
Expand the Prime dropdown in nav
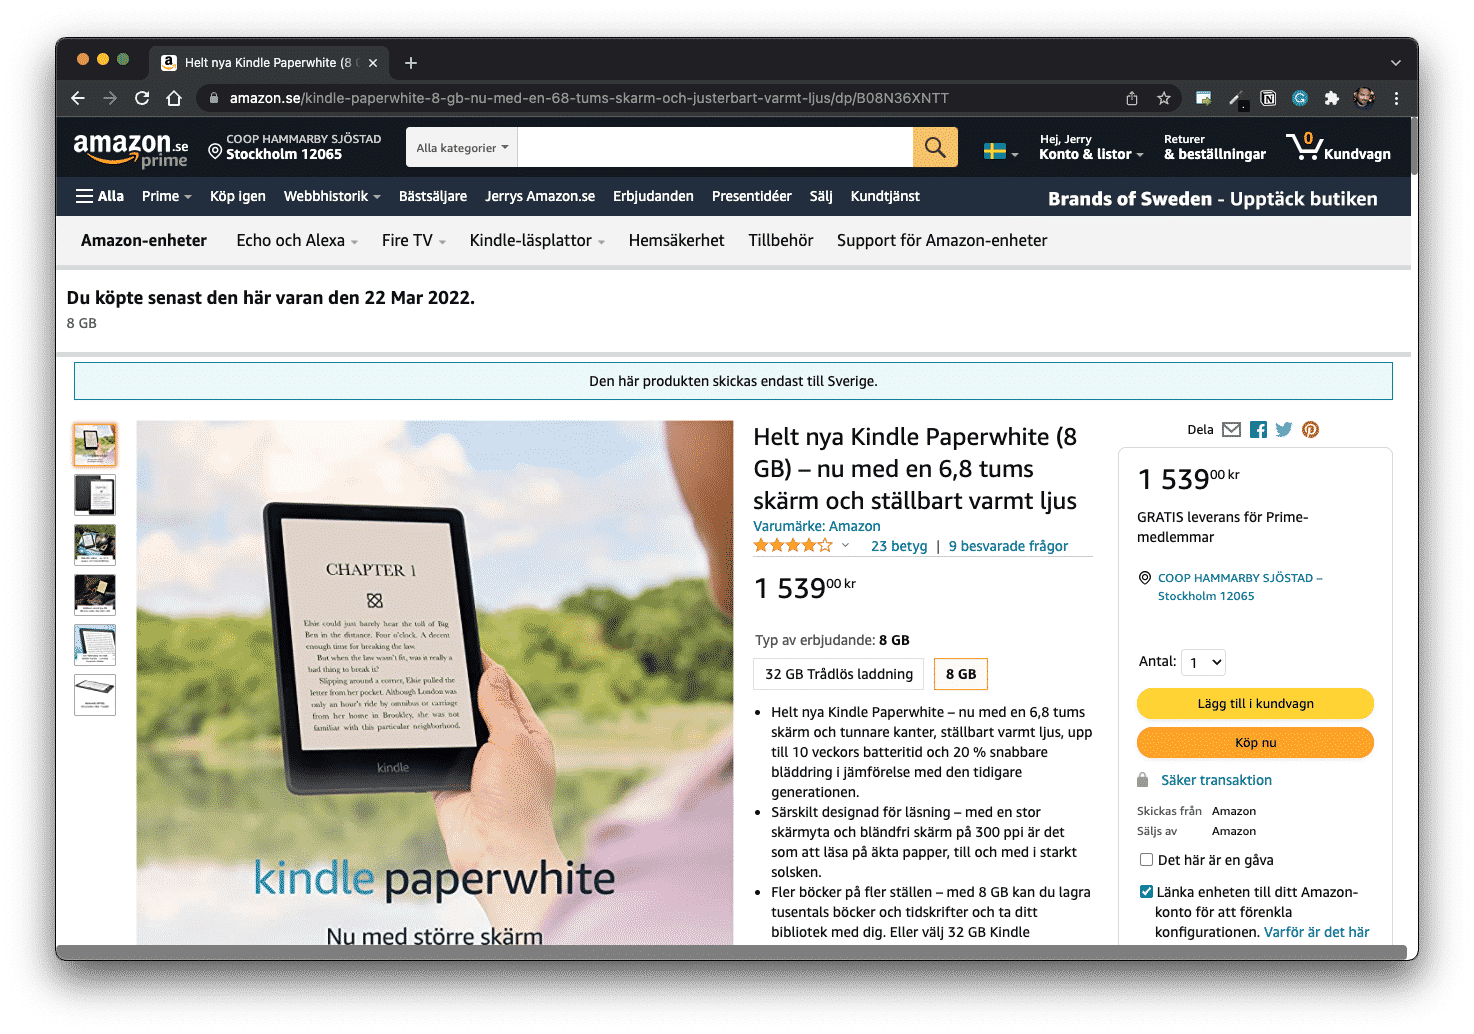click(166, 196)
